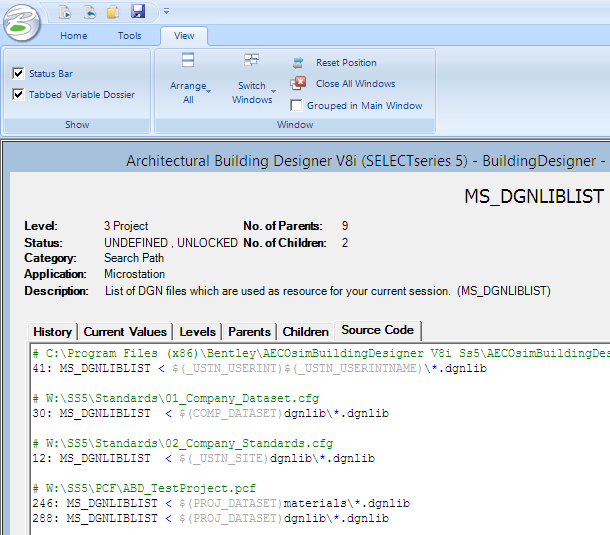The width and height of the screenshot is (610, 535).
Task: Click the 'Microstation' application value
Action: [135, 274]
